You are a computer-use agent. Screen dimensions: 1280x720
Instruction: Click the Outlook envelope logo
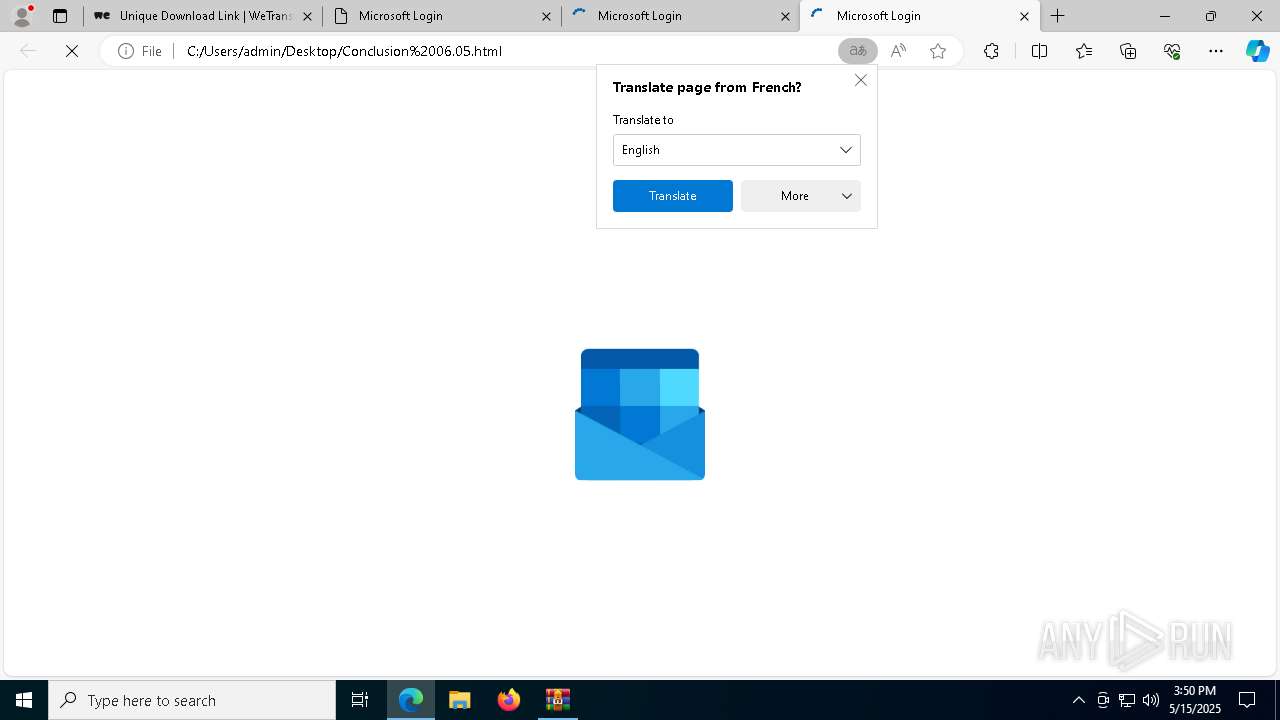pos(640,414)
